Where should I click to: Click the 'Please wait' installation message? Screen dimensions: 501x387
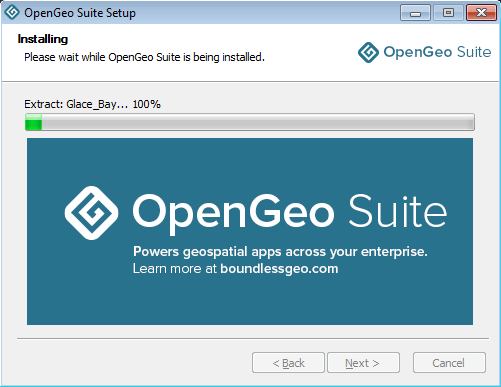144,57
